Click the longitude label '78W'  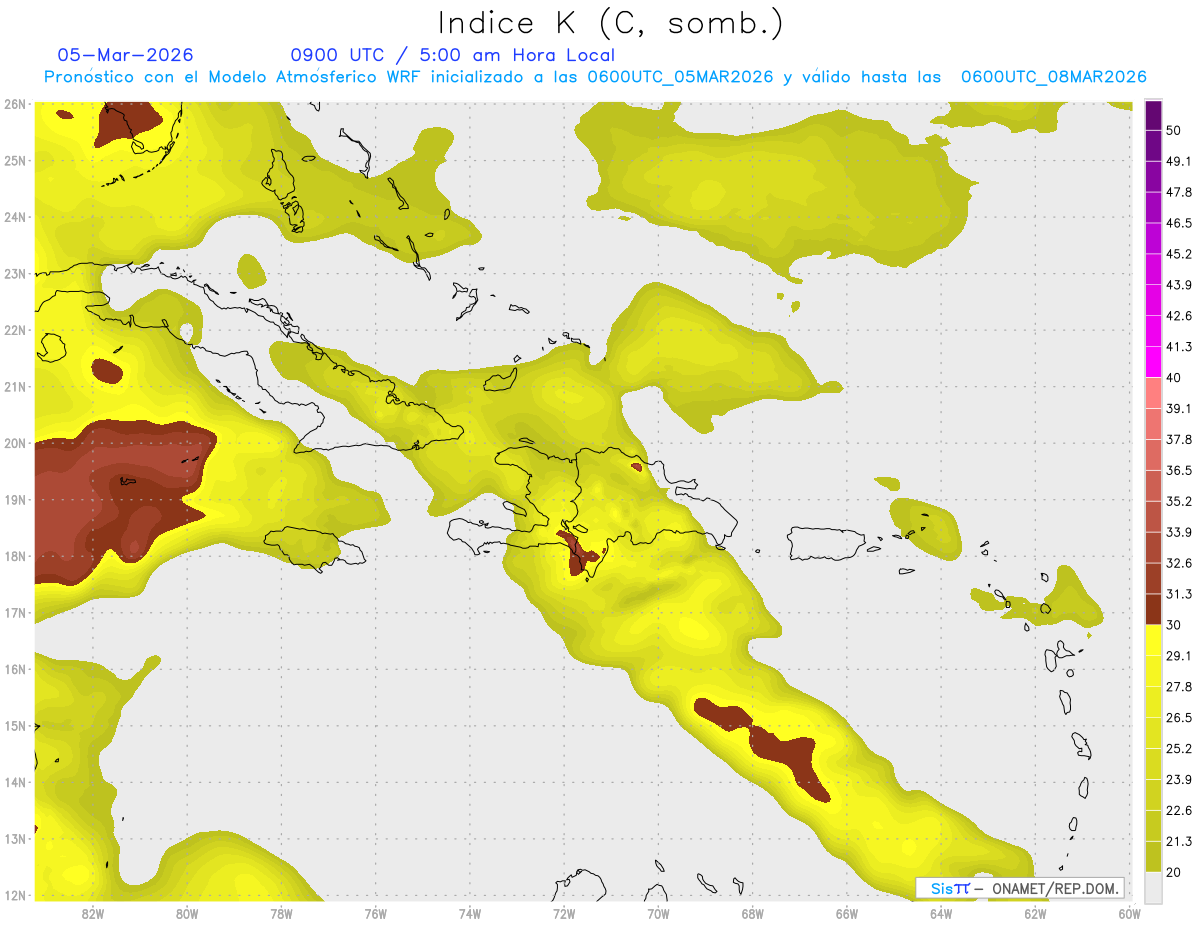tap(281, 913)
